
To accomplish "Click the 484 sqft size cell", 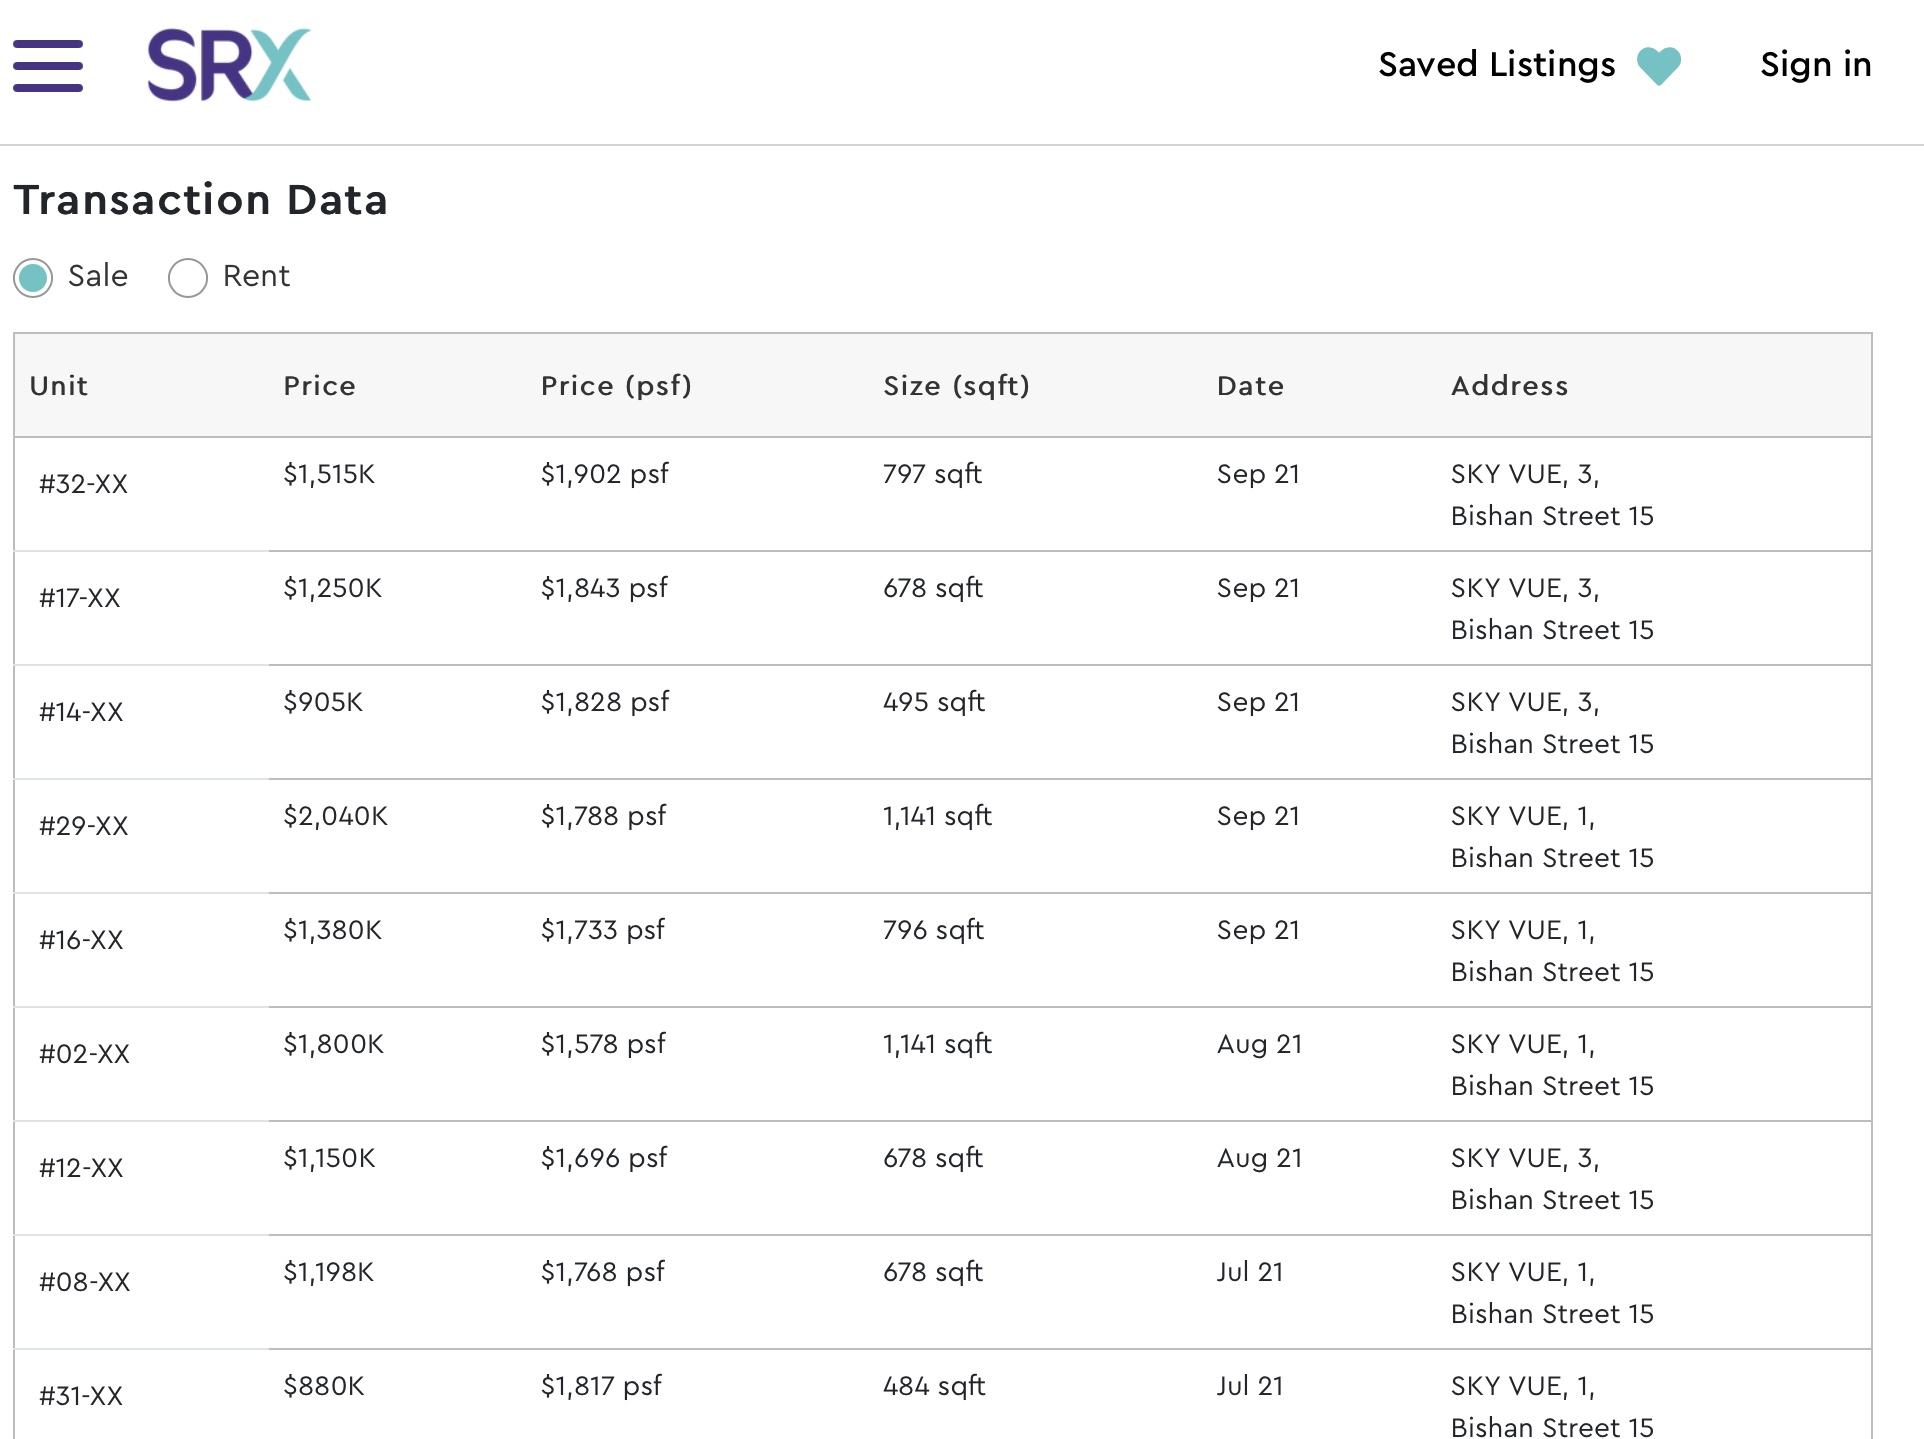I will tap(933, 1386).
